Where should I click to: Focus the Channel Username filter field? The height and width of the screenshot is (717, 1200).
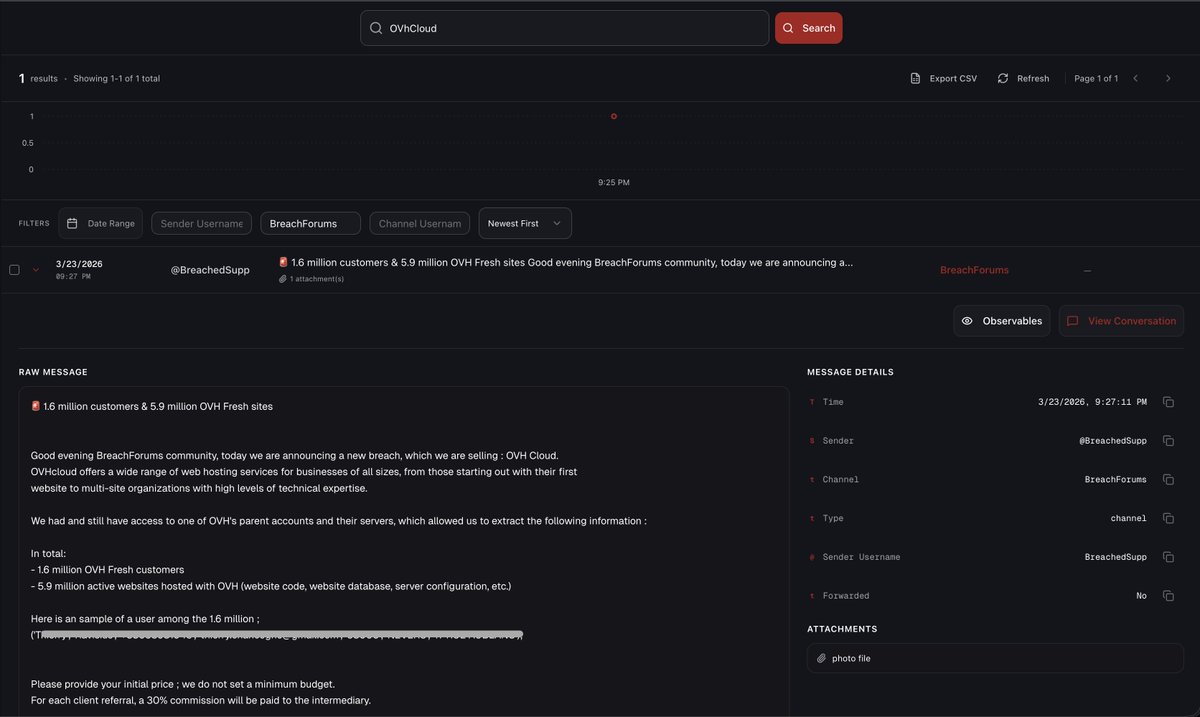(420, 223)
